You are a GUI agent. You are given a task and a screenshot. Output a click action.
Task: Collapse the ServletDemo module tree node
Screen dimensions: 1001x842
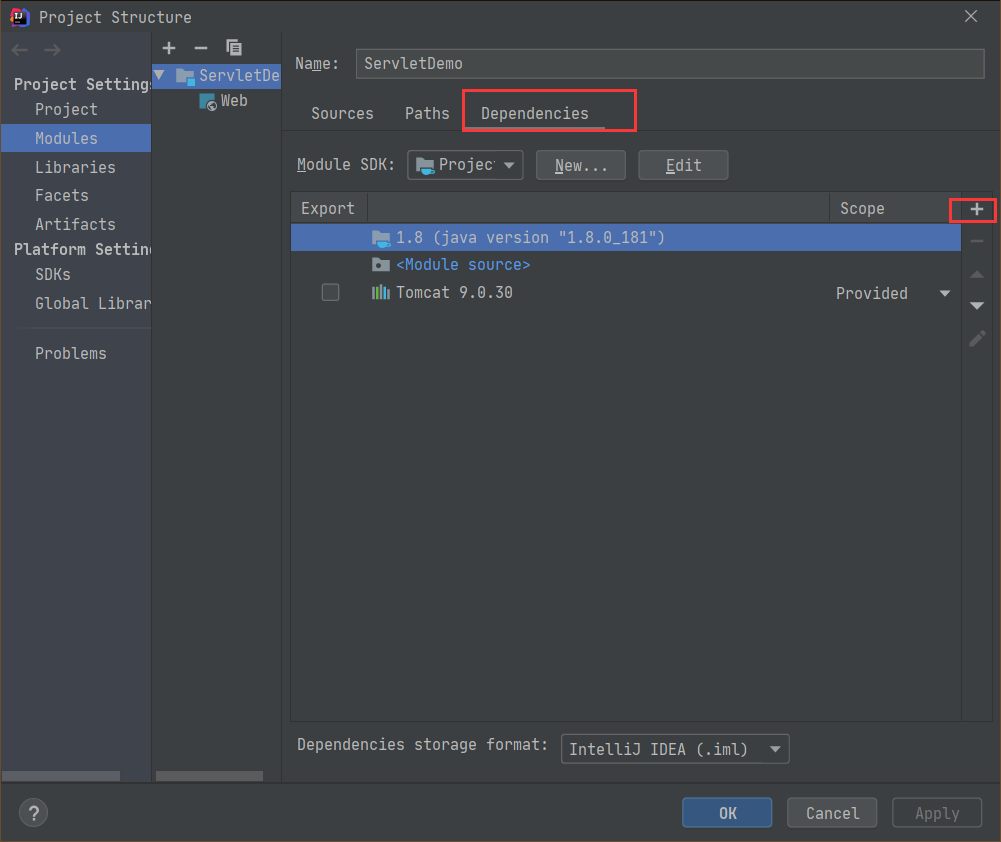click(x=160, y=75)
